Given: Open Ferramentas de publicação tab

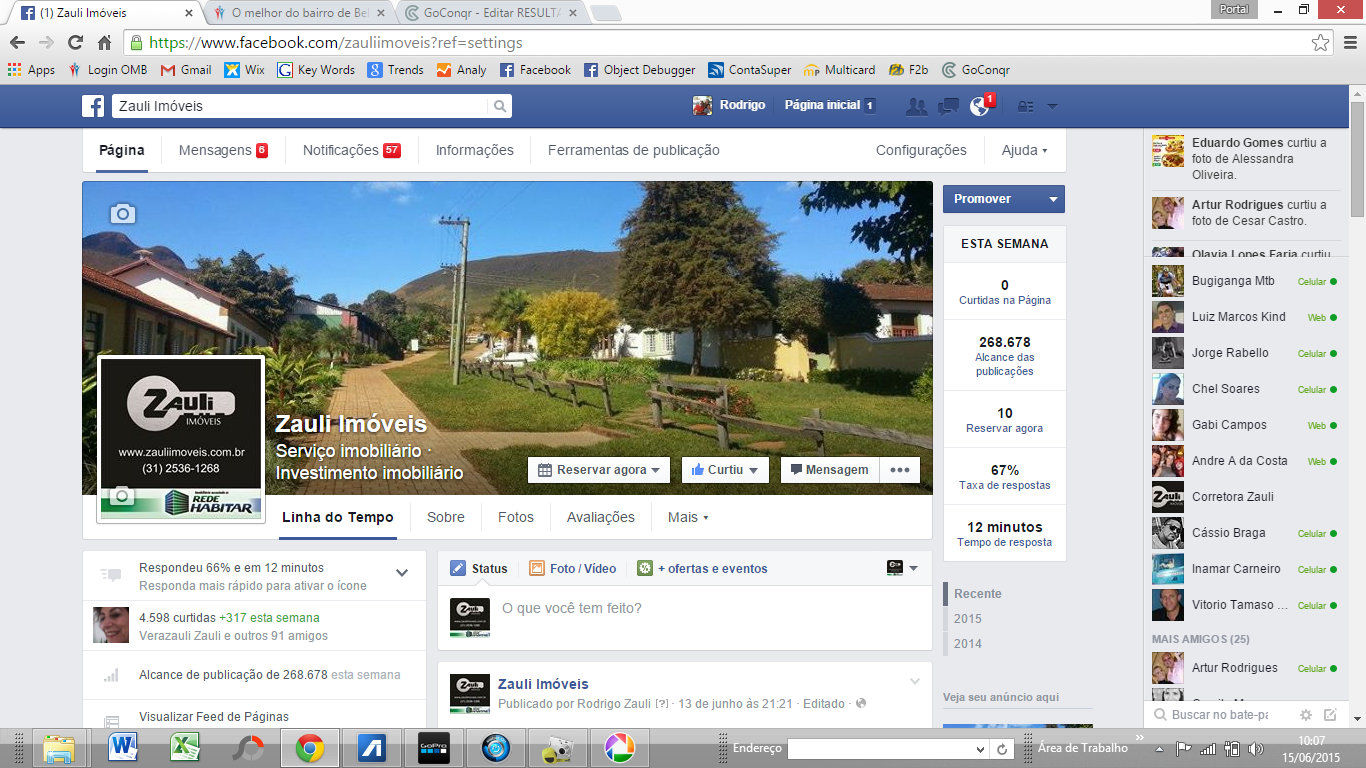Looking at the screenshot, I should coord(634,151).
